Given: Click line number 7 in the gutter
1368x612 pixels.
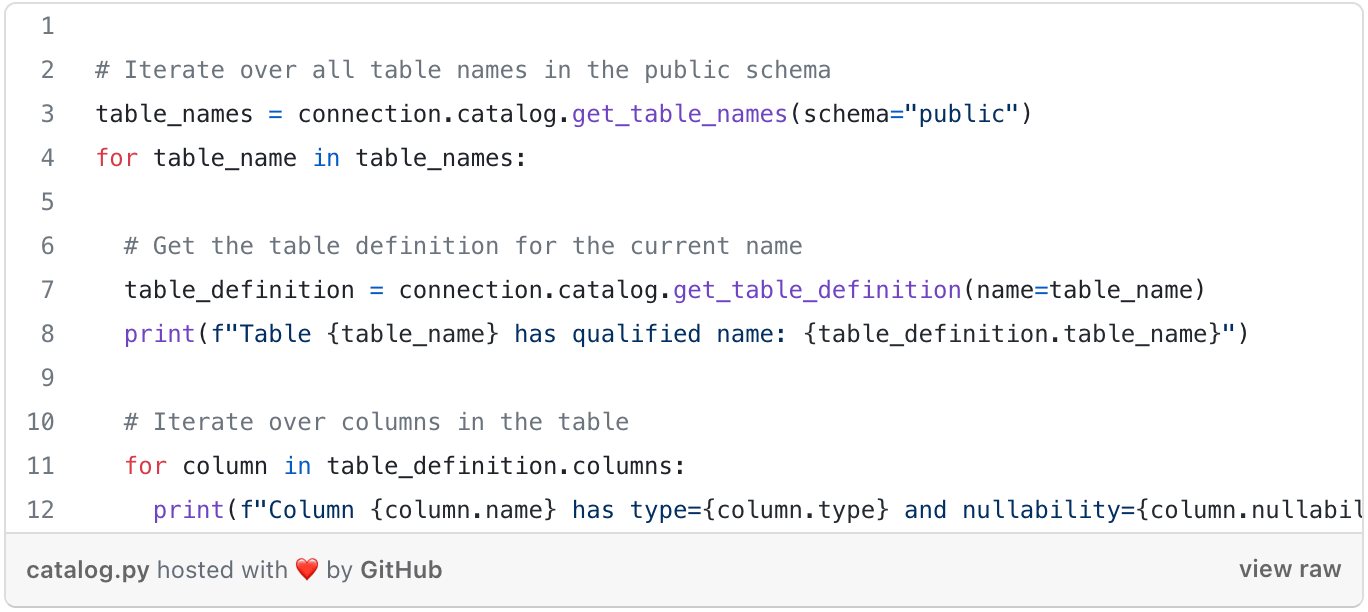Looking at the screenshot, I should click(47, 290).
